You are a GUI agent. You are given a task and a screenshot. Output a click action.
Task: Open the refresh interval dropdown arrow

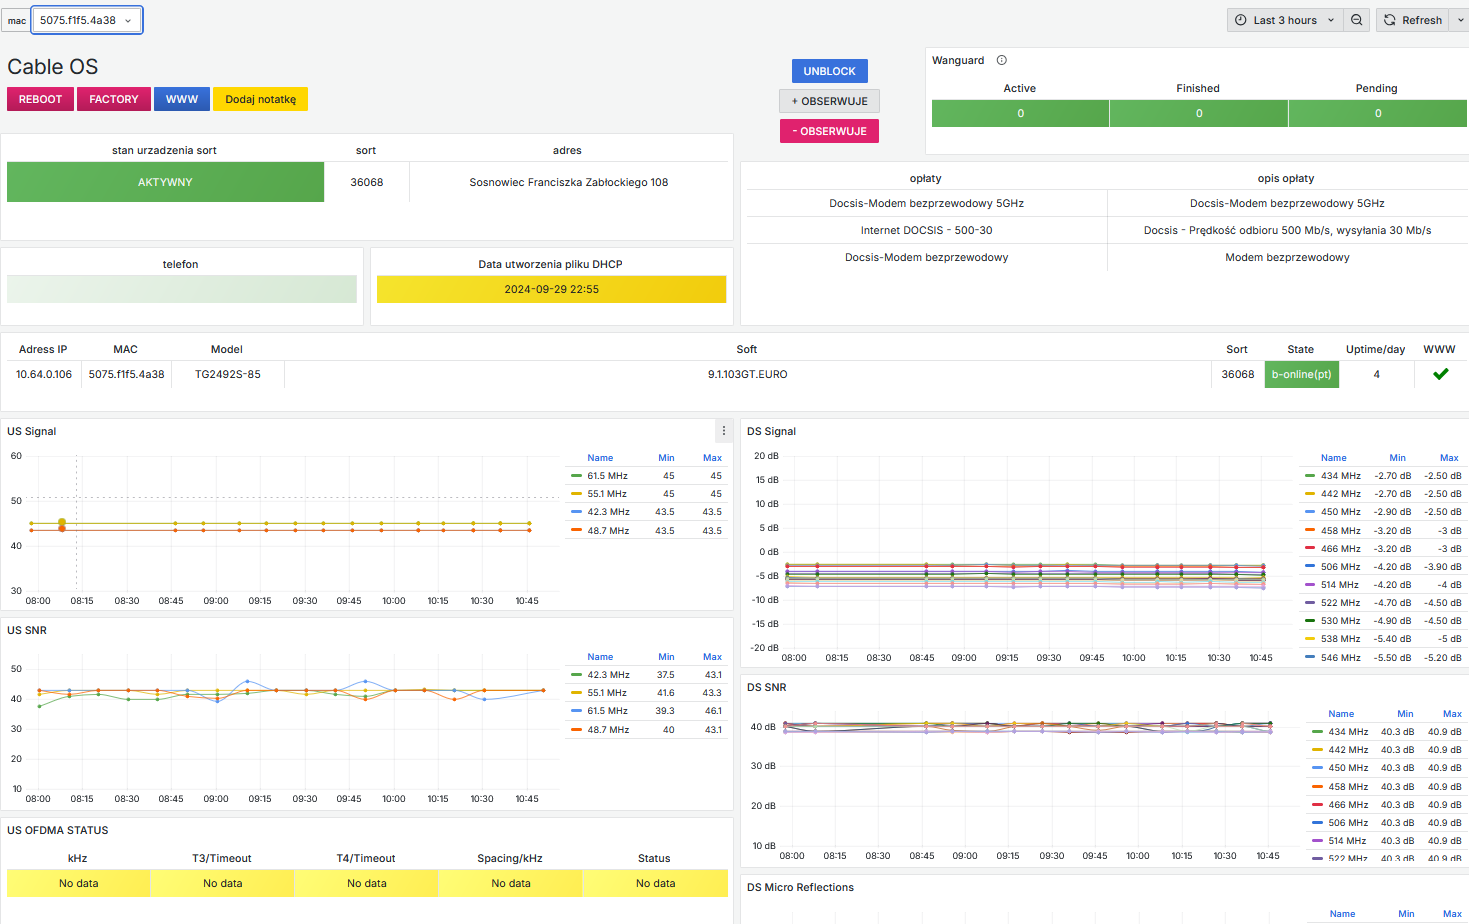point(1460,20)
